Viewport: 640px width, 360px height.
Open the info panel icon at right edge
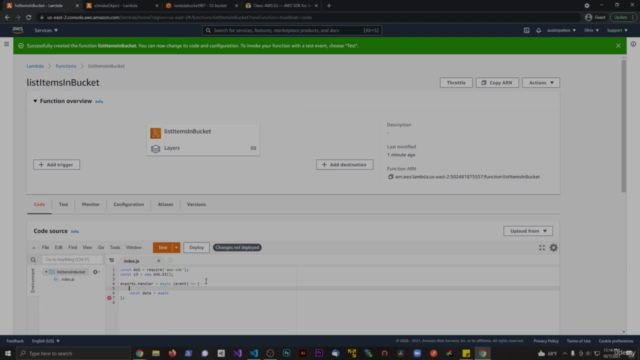click(633, 44)
